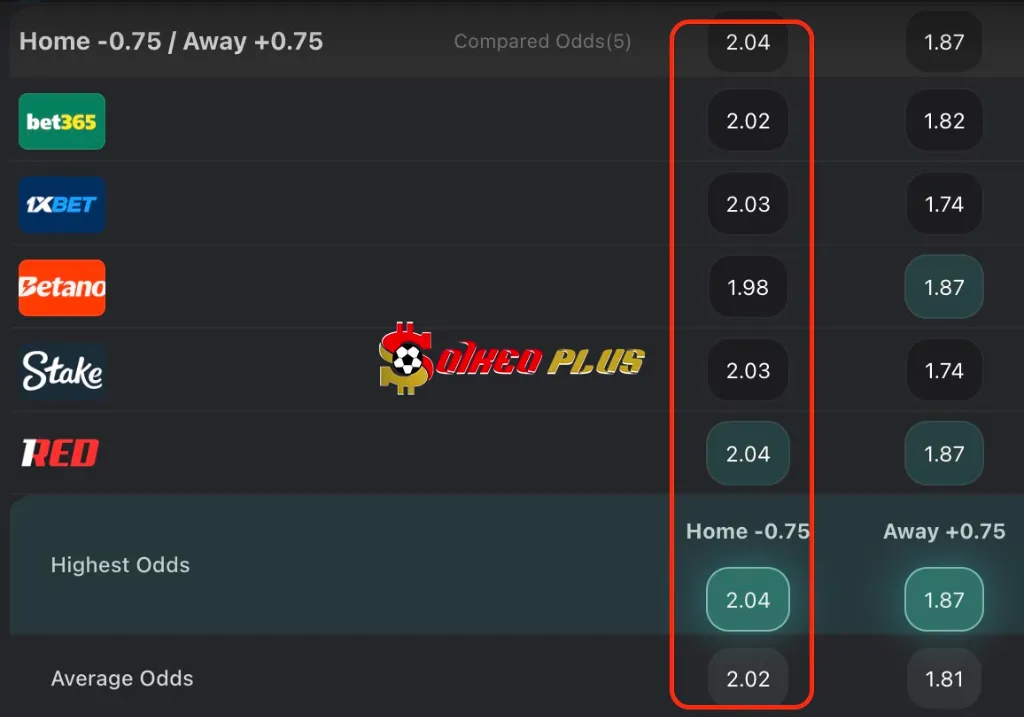Click Highest Odds home value 2.04
1024x717 pixels.
coord(748,599)
